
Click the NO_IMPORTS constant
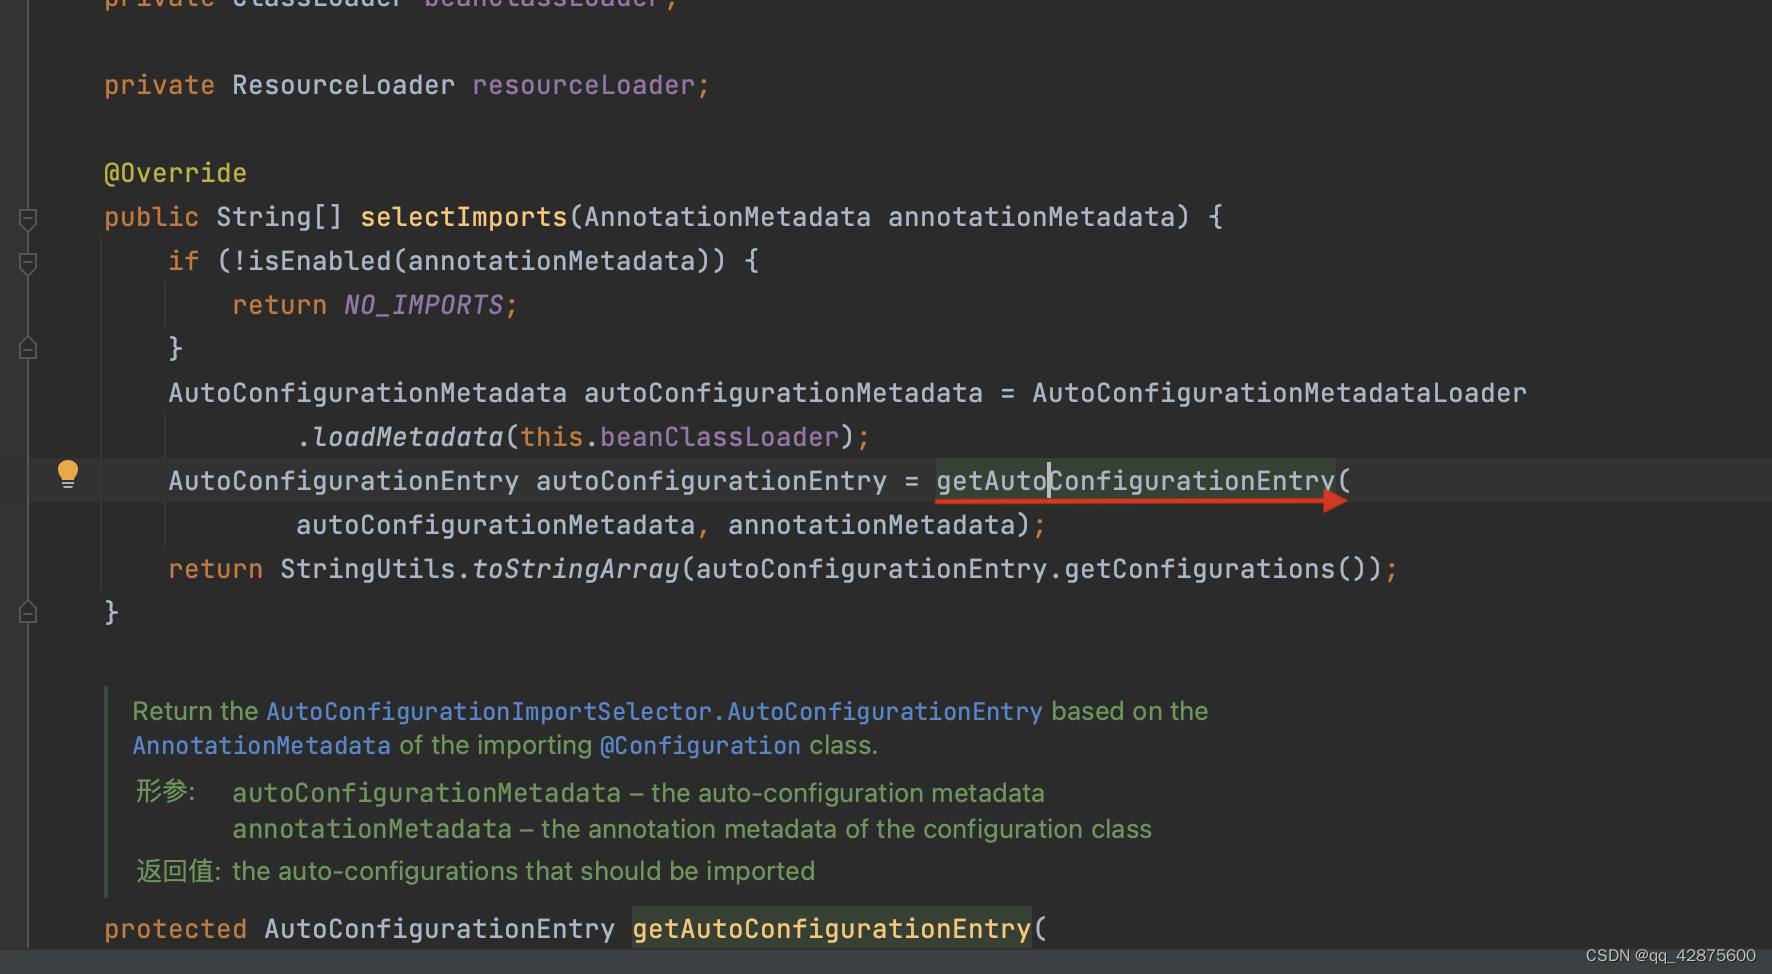[424, 305]
